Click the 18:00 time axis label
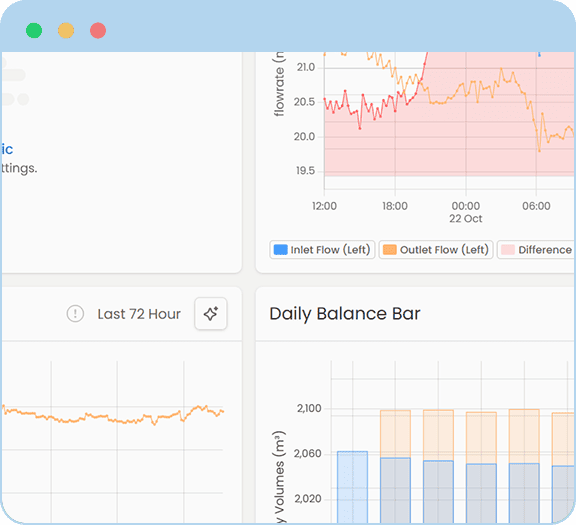576x525 pixels. [395, 206]
